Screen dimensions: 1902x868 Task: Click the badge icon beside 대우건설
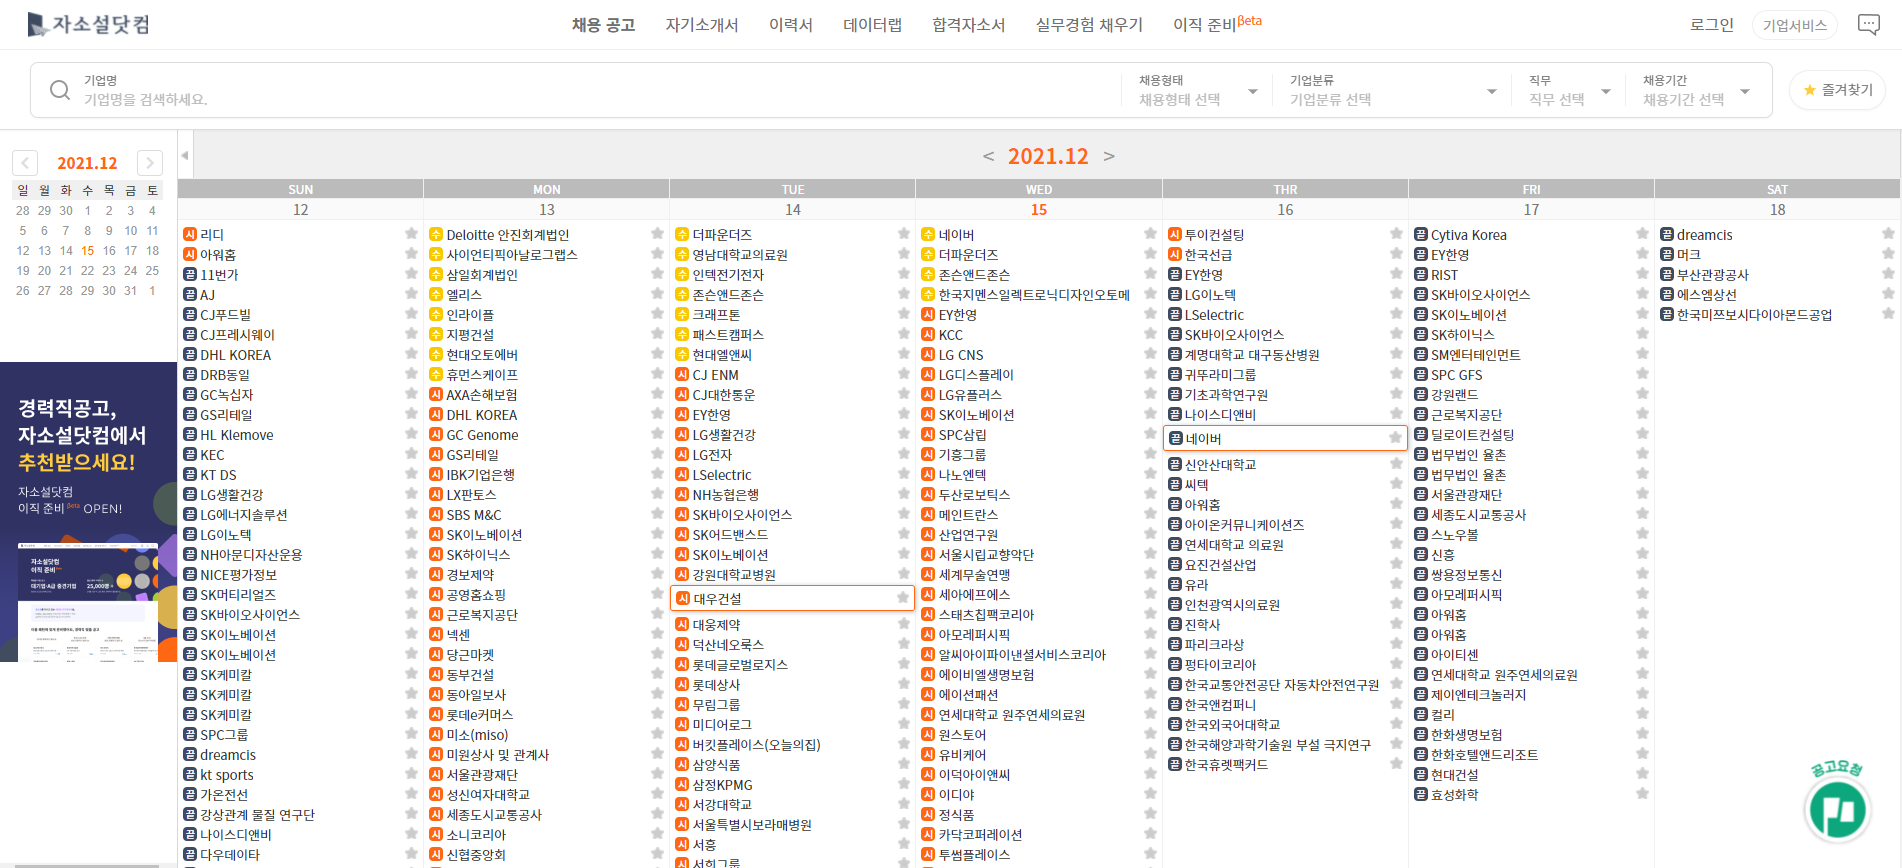coord(683,598)
